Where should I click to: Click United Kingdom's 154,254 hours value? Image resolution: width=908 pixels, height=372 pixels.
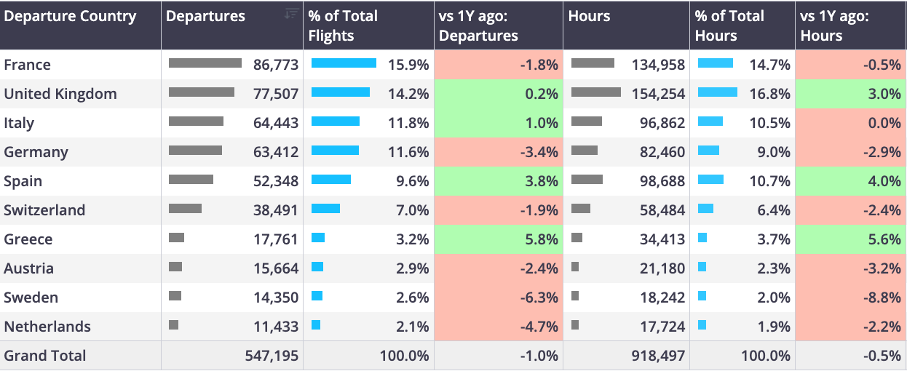pos(658,94)
